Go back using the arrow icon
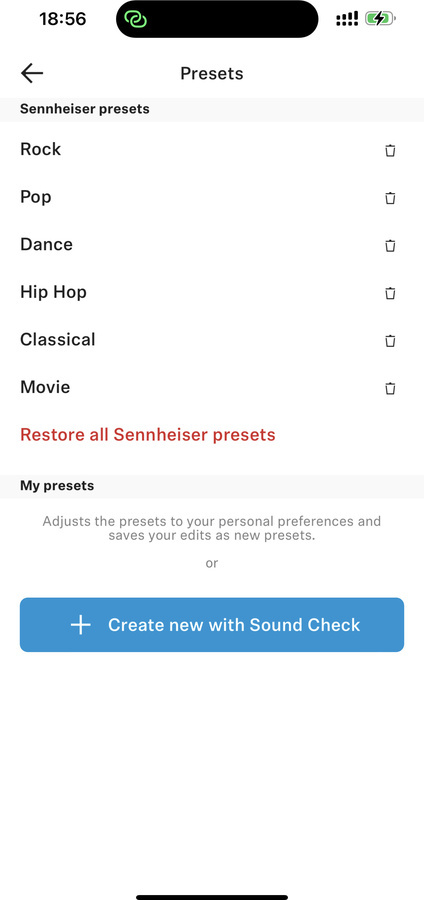The image size is (424, 900). tap(32, 73)
